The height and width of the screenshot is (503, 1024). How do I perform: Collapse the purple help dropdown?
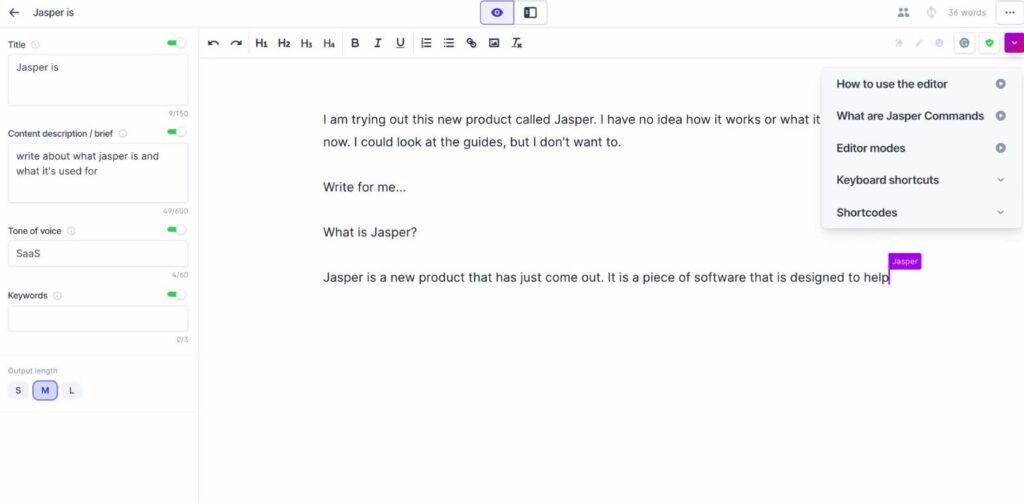click(1014, 43)
